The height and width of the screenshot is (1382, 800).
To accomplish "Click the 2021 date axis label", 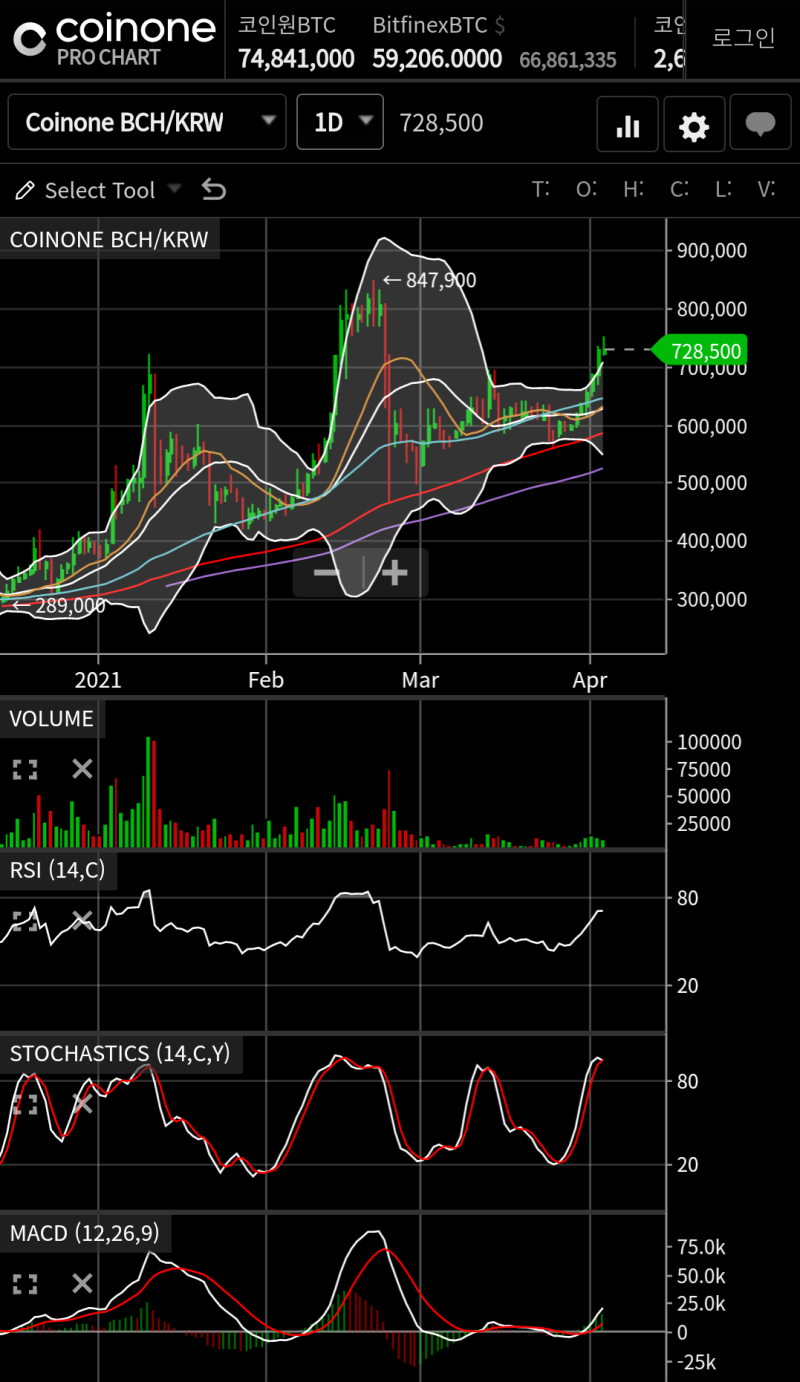I will tap(98, 680).
